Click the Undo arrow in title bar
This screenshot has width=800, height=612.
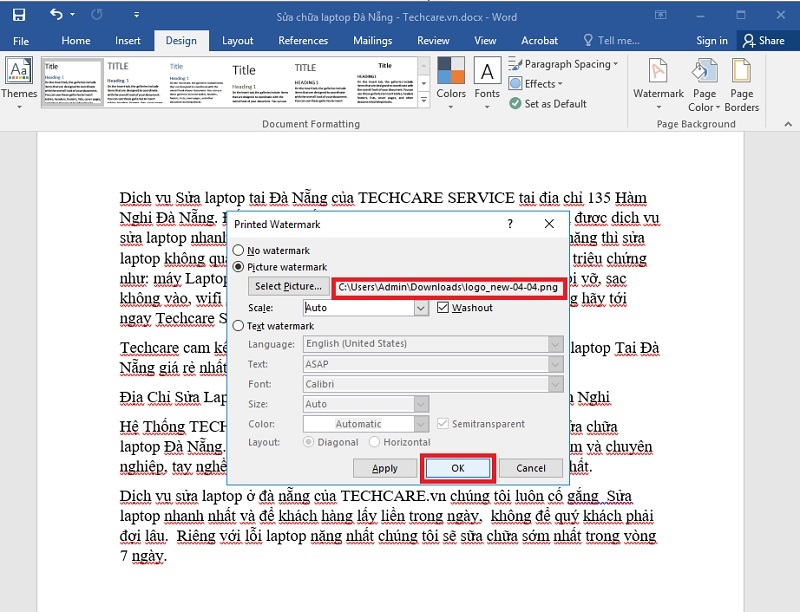(56, 15)
